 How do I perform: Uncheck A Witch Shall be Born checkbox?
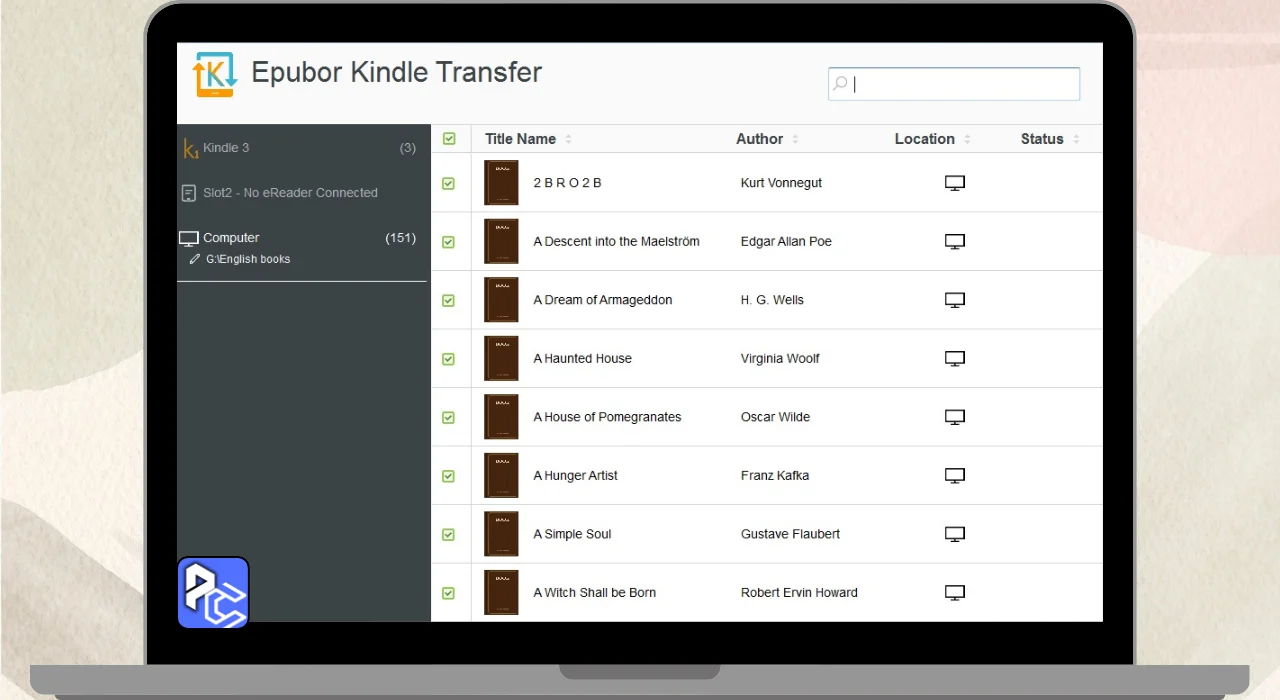click(x=448, y=593)
